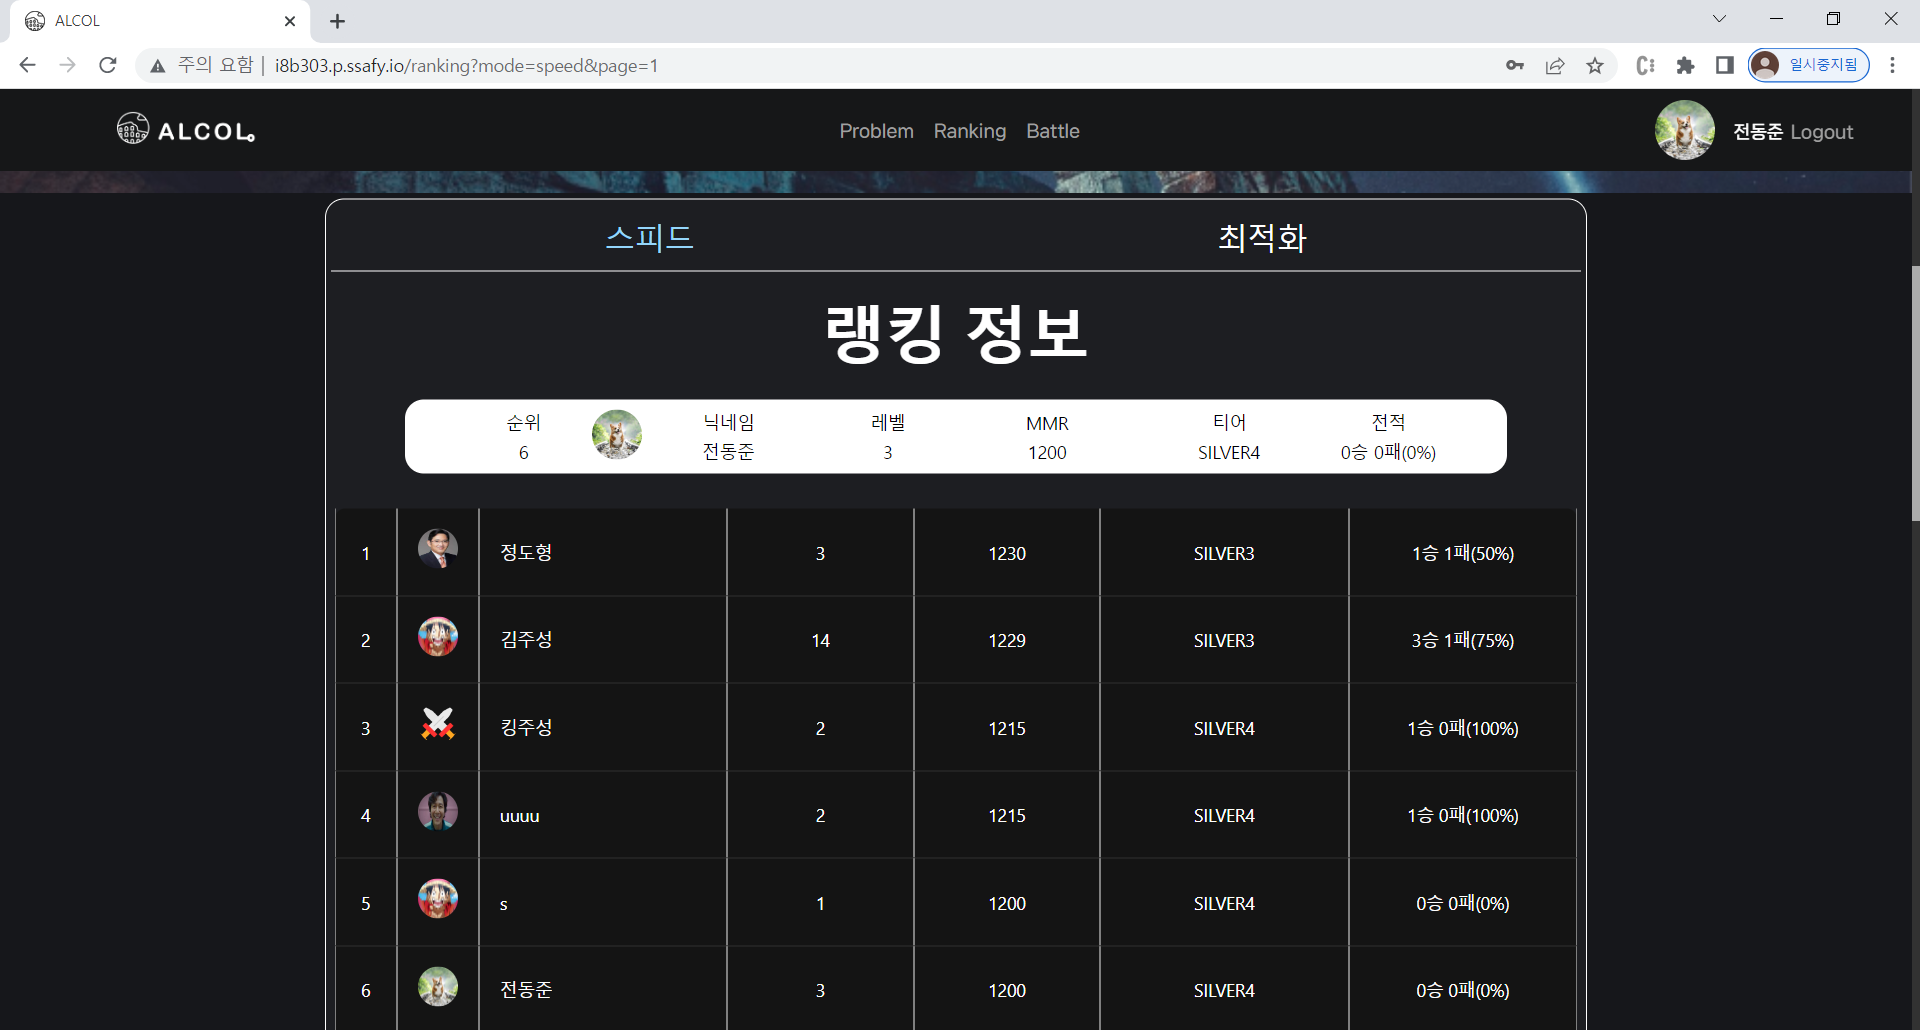Click nickname 김주성 in the table
The width and height of the screenshot is (1920, 1030).
[x=526, y=640]
